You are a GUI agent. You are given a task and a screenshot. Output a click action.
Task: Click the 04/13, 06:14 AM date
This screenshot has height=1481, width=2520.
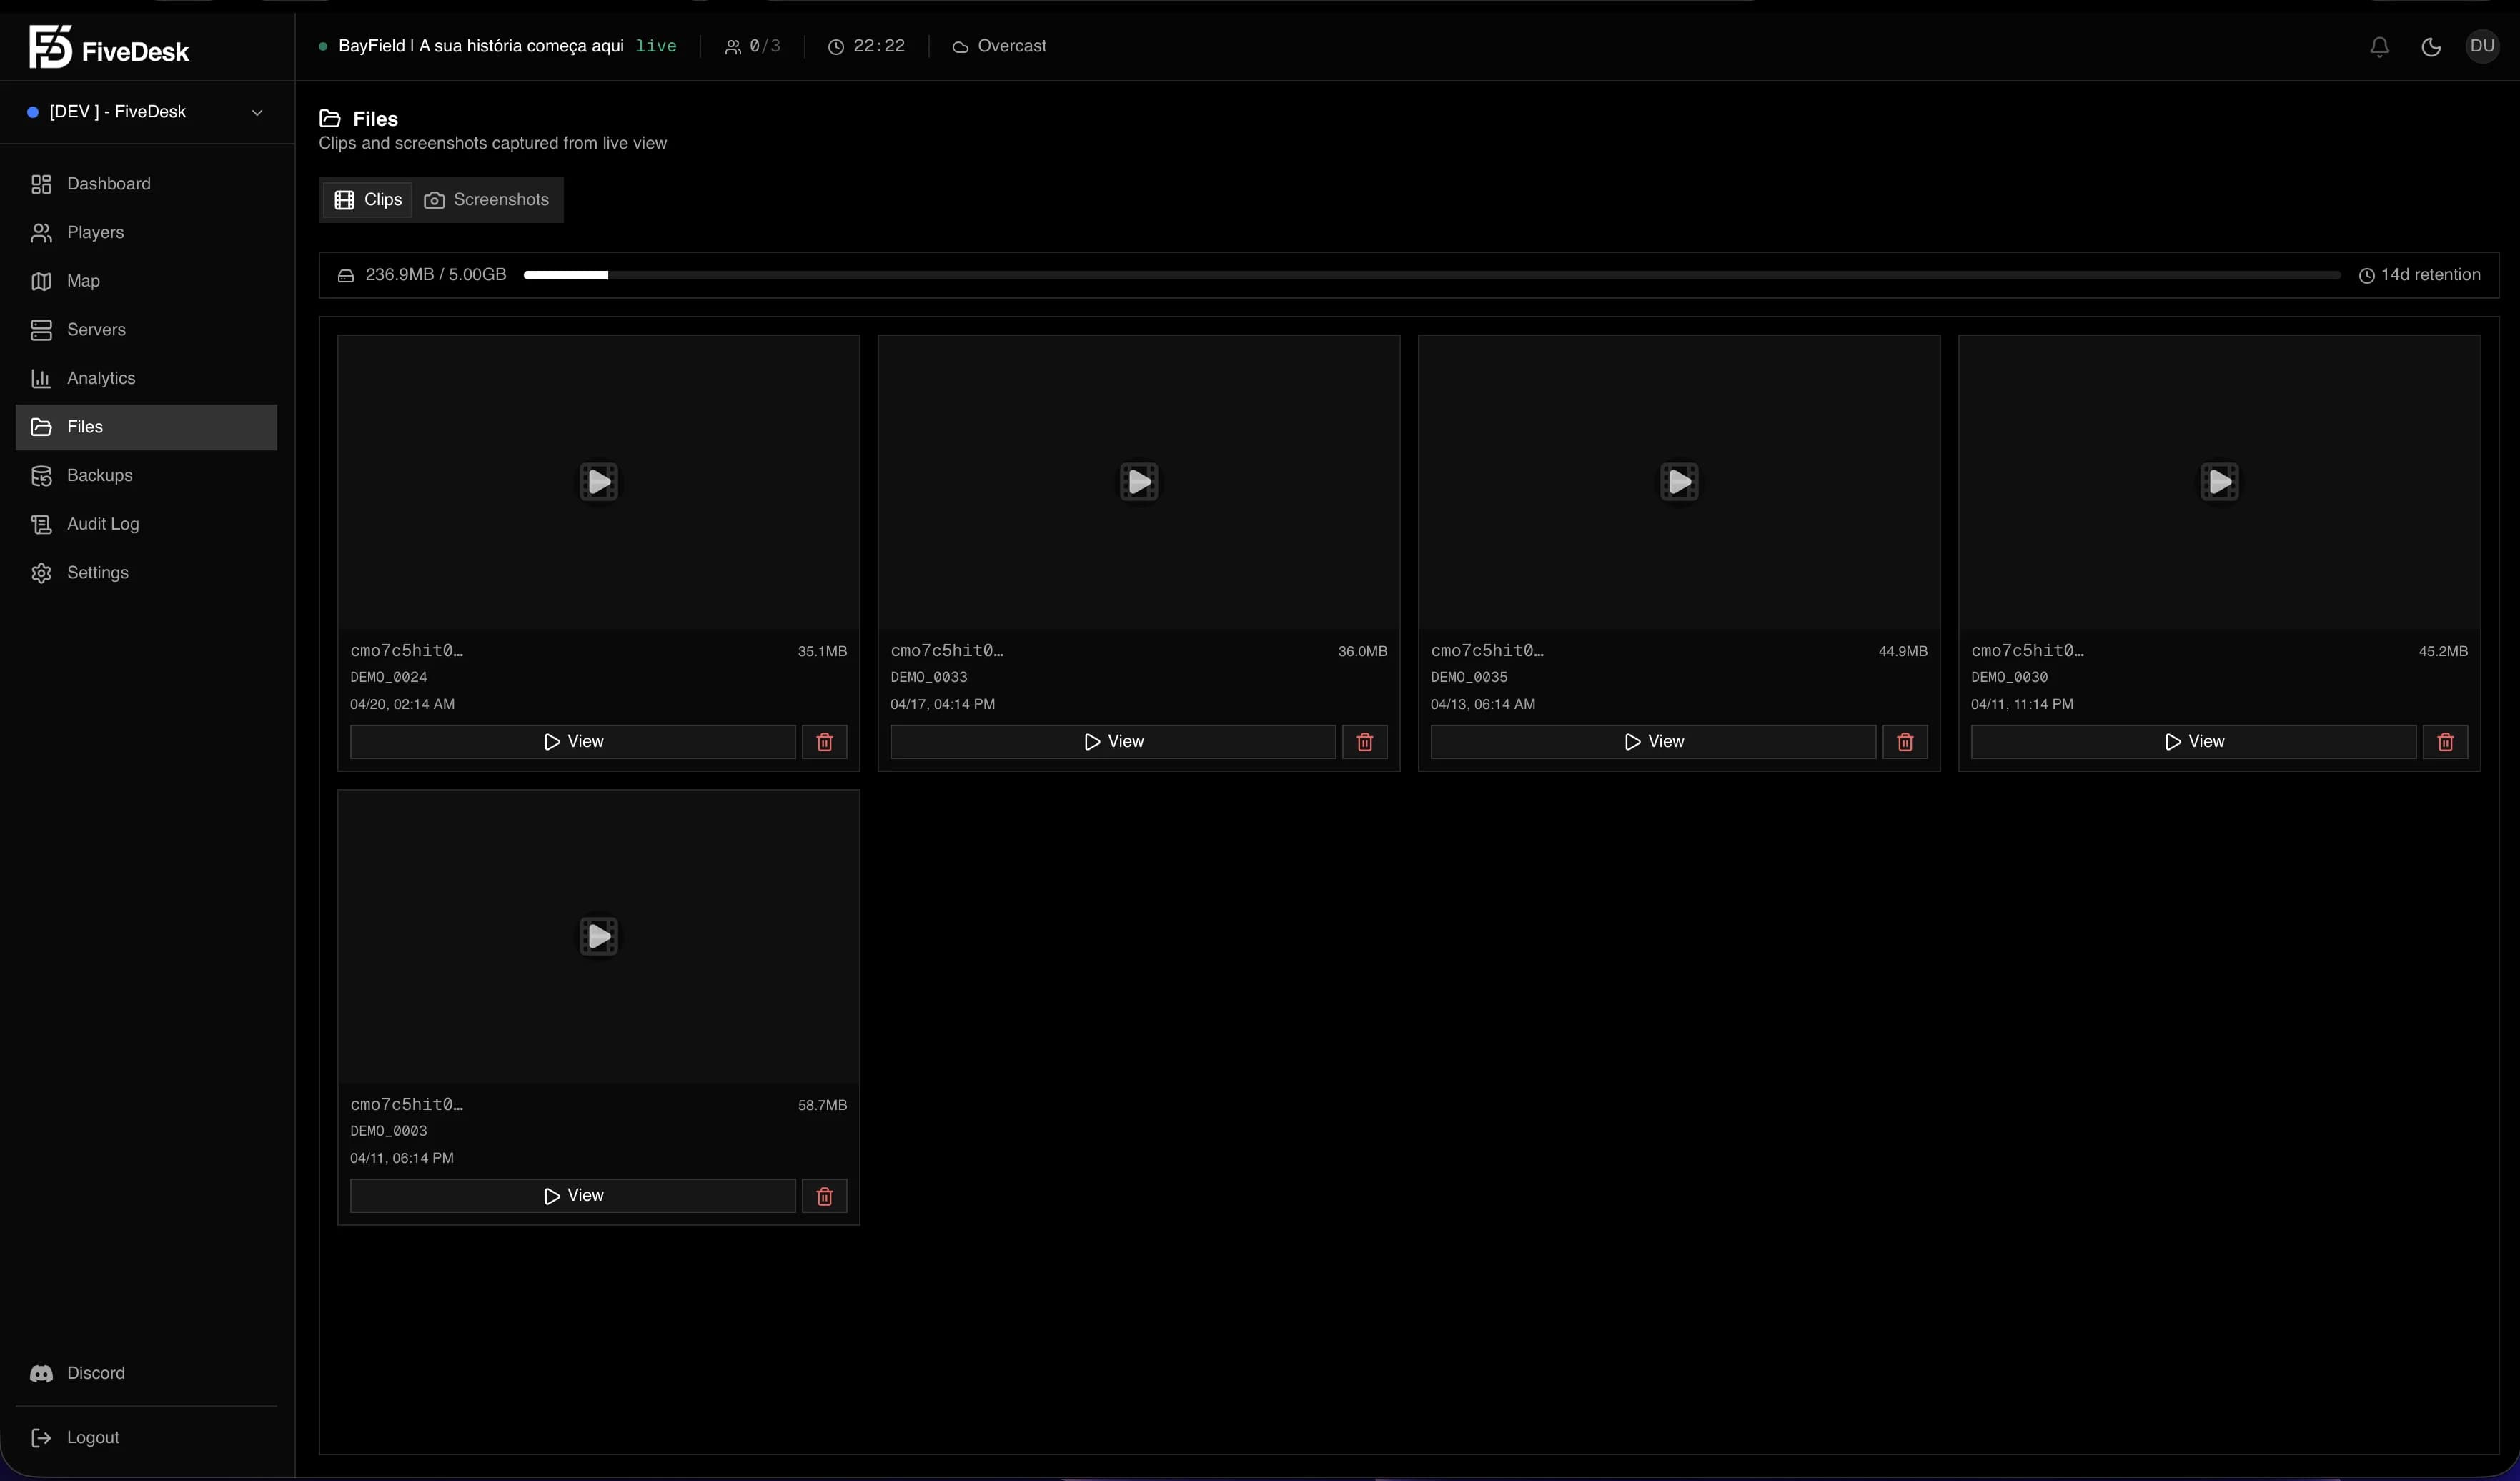coord(1483,704)
